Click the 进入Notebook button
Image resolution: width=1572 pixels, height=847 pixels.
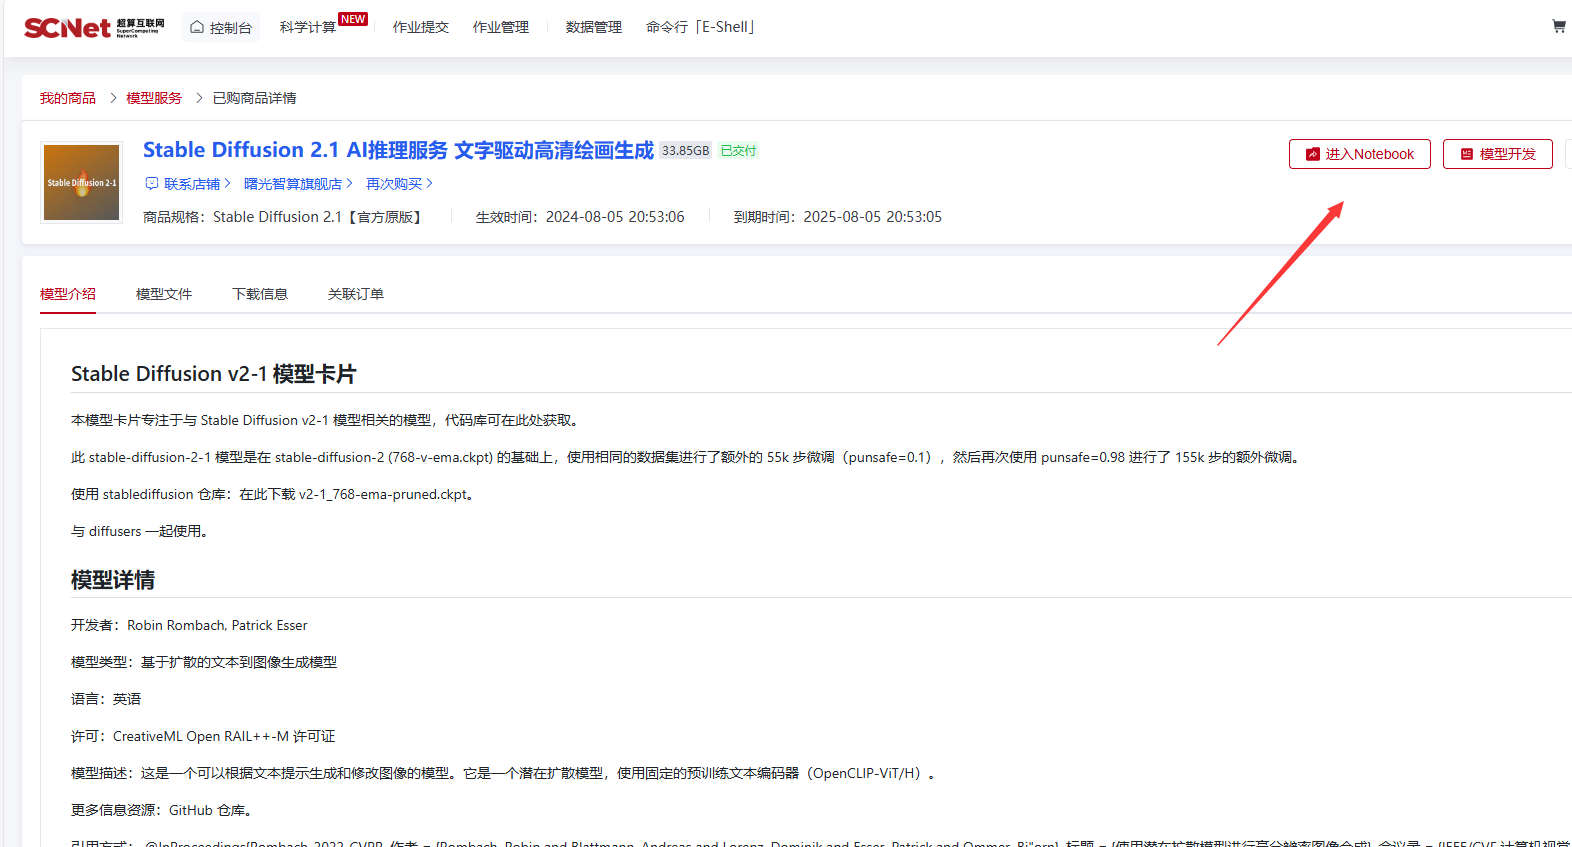click(x=1360, y=154)
